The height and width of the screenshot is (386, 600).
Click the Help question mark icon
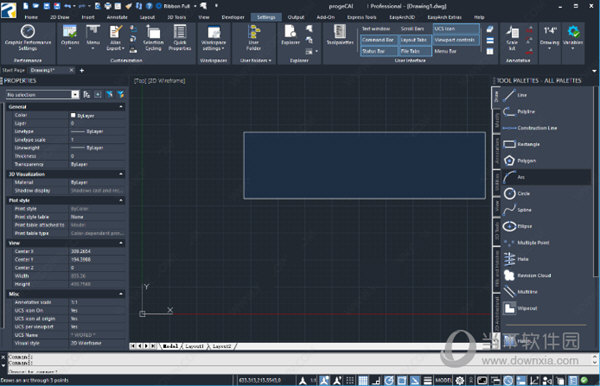click(149, 6)
